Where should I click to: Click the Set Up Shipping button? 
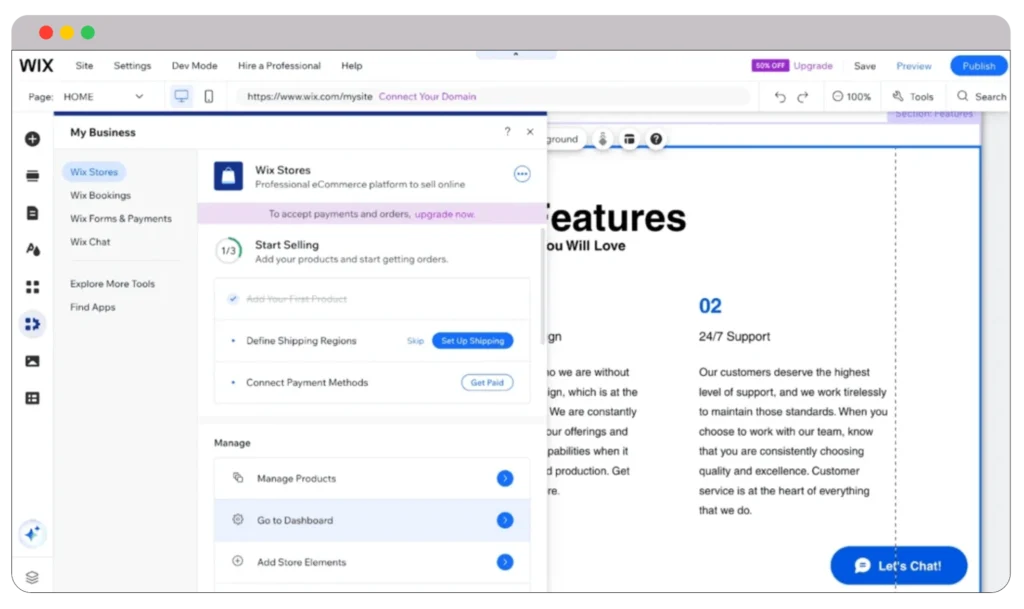pyautogui.click(x=473, y=341)
